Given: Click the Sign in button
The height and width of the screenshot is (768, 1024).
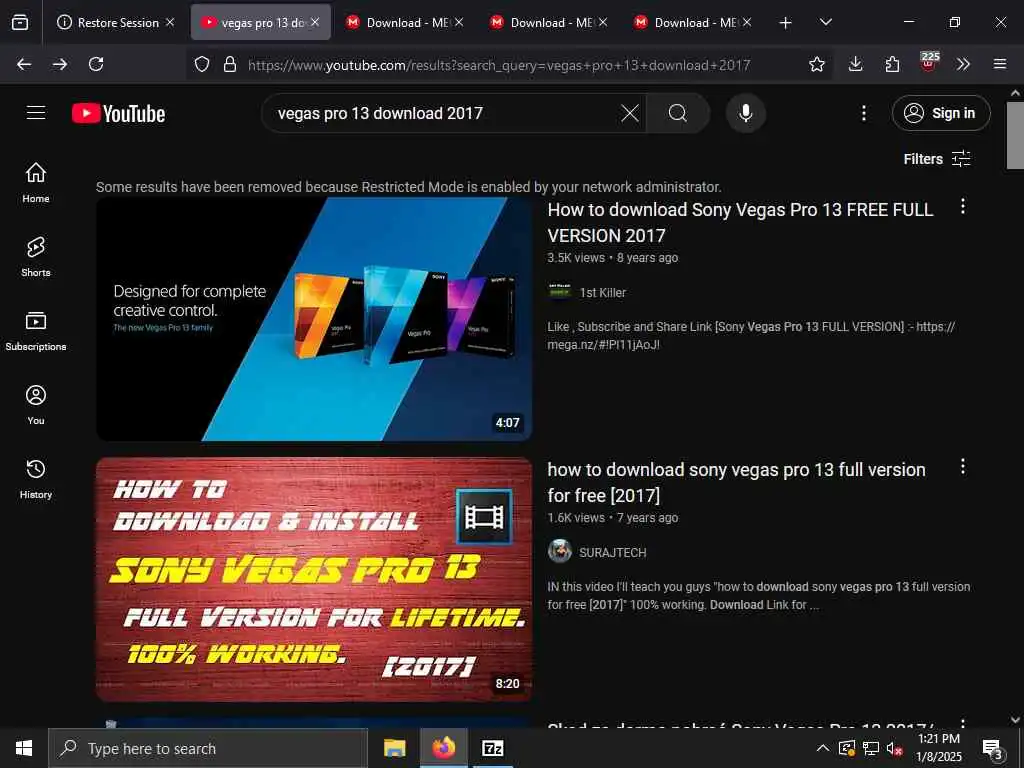Looking at the screenshot, I should click(941, 113).
